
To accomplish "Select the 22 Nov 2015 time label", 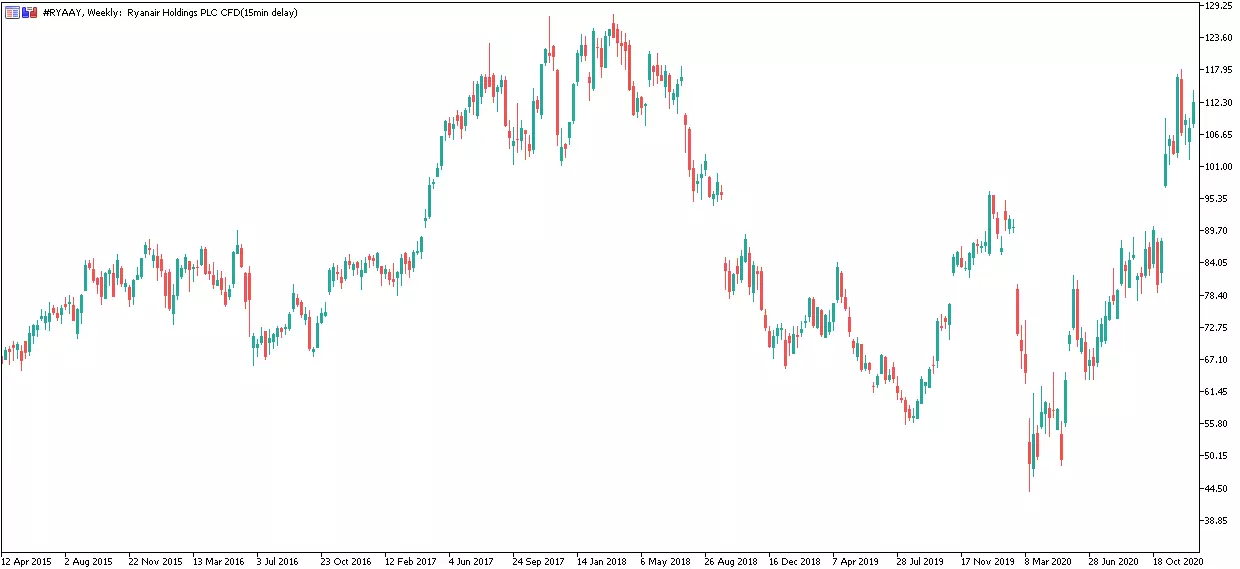I will coord(155,561).
